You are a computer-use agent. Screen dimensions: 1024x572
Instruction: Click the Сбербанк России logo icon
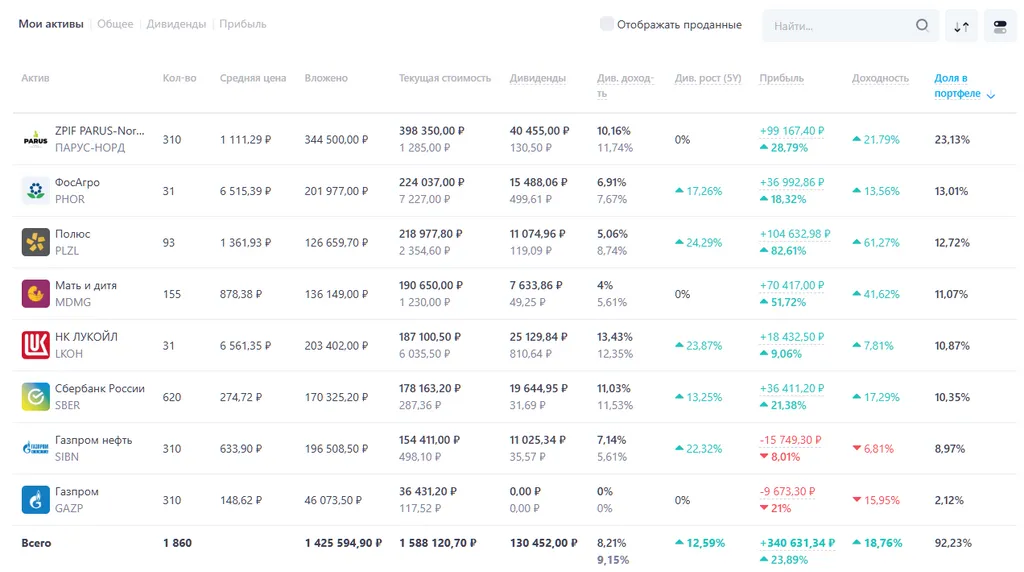pos(35,397)
